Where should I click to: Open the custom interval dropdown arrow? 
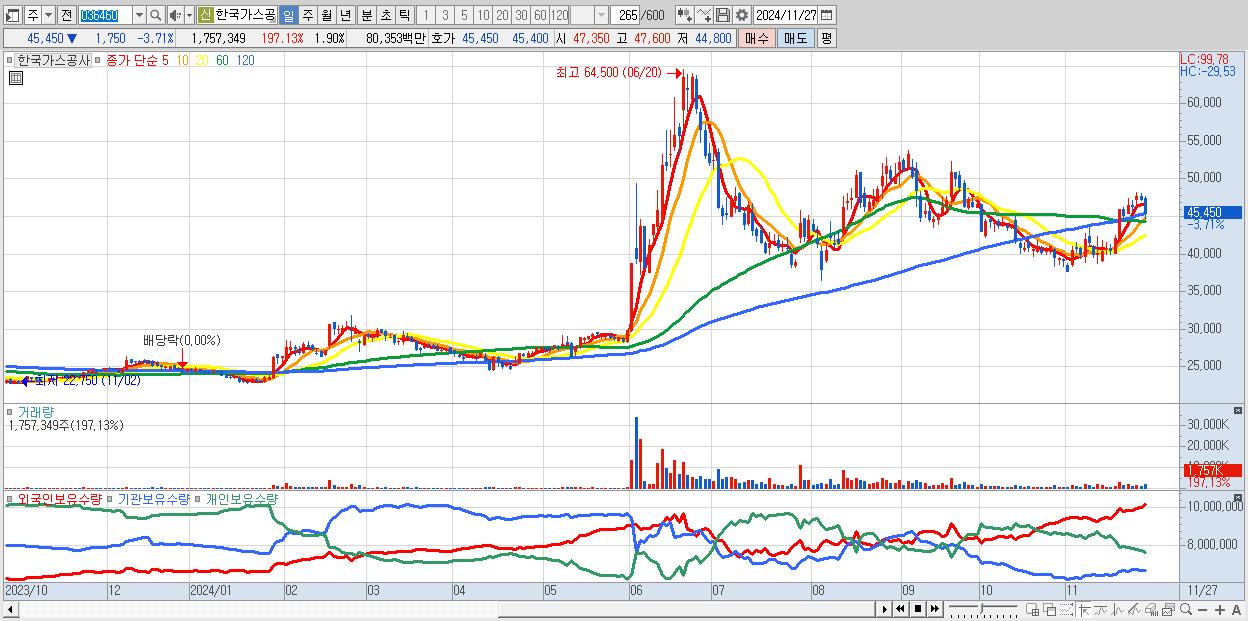(601, 15)
